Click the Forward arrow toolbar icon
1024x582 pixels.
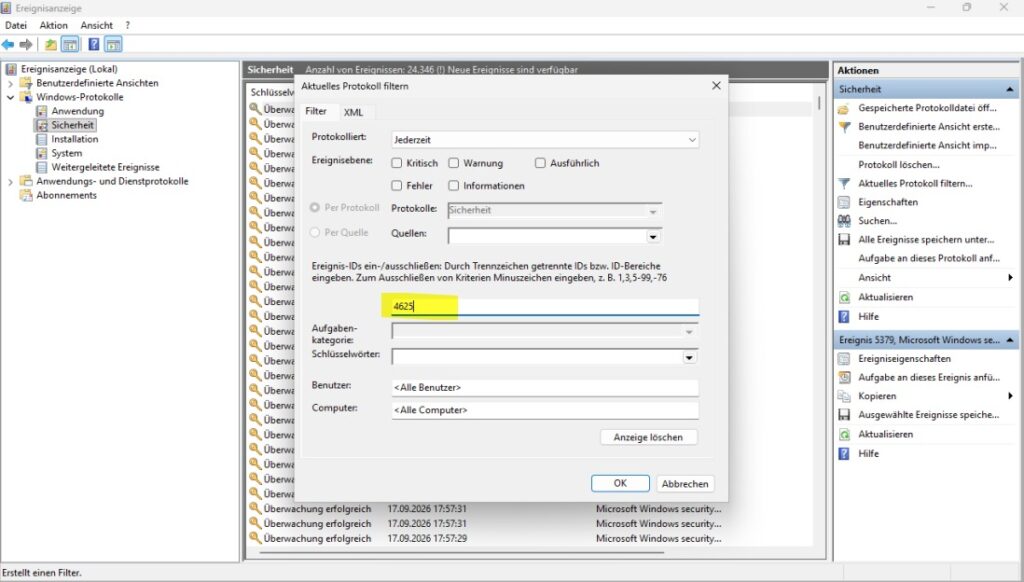coord(25,44)
